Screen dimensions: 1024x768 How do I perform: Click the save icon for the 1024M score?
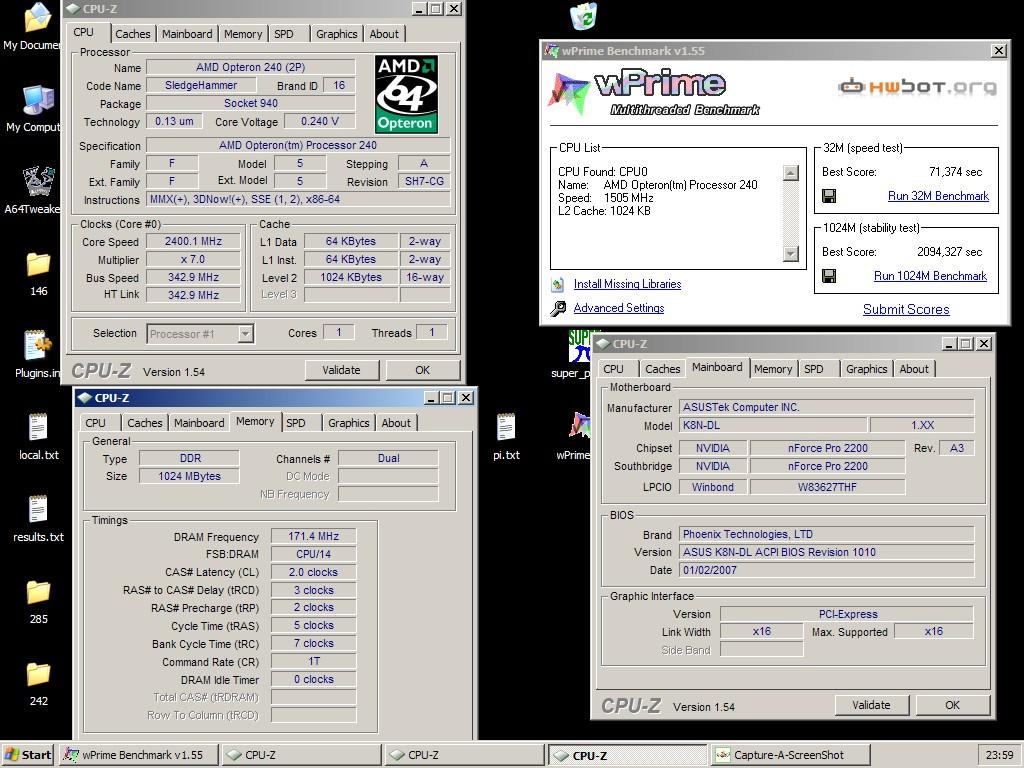pos(829,276)
